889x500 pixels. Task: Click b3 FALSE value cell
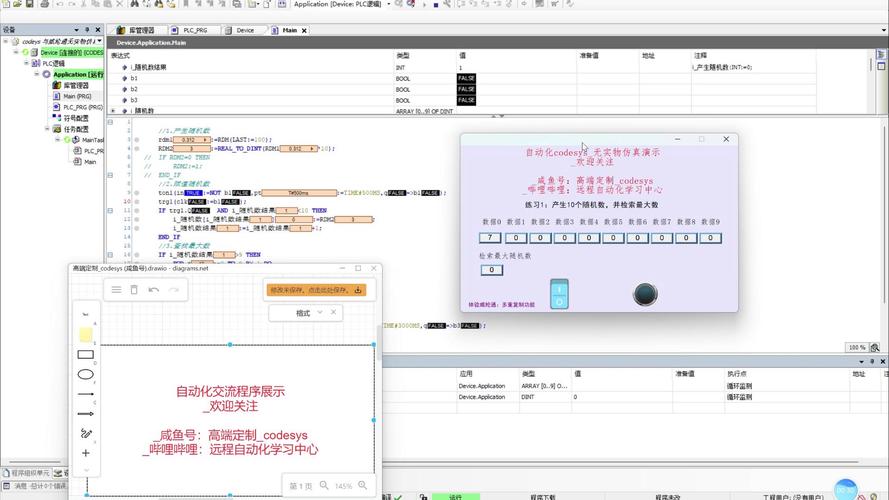[466, 100]
